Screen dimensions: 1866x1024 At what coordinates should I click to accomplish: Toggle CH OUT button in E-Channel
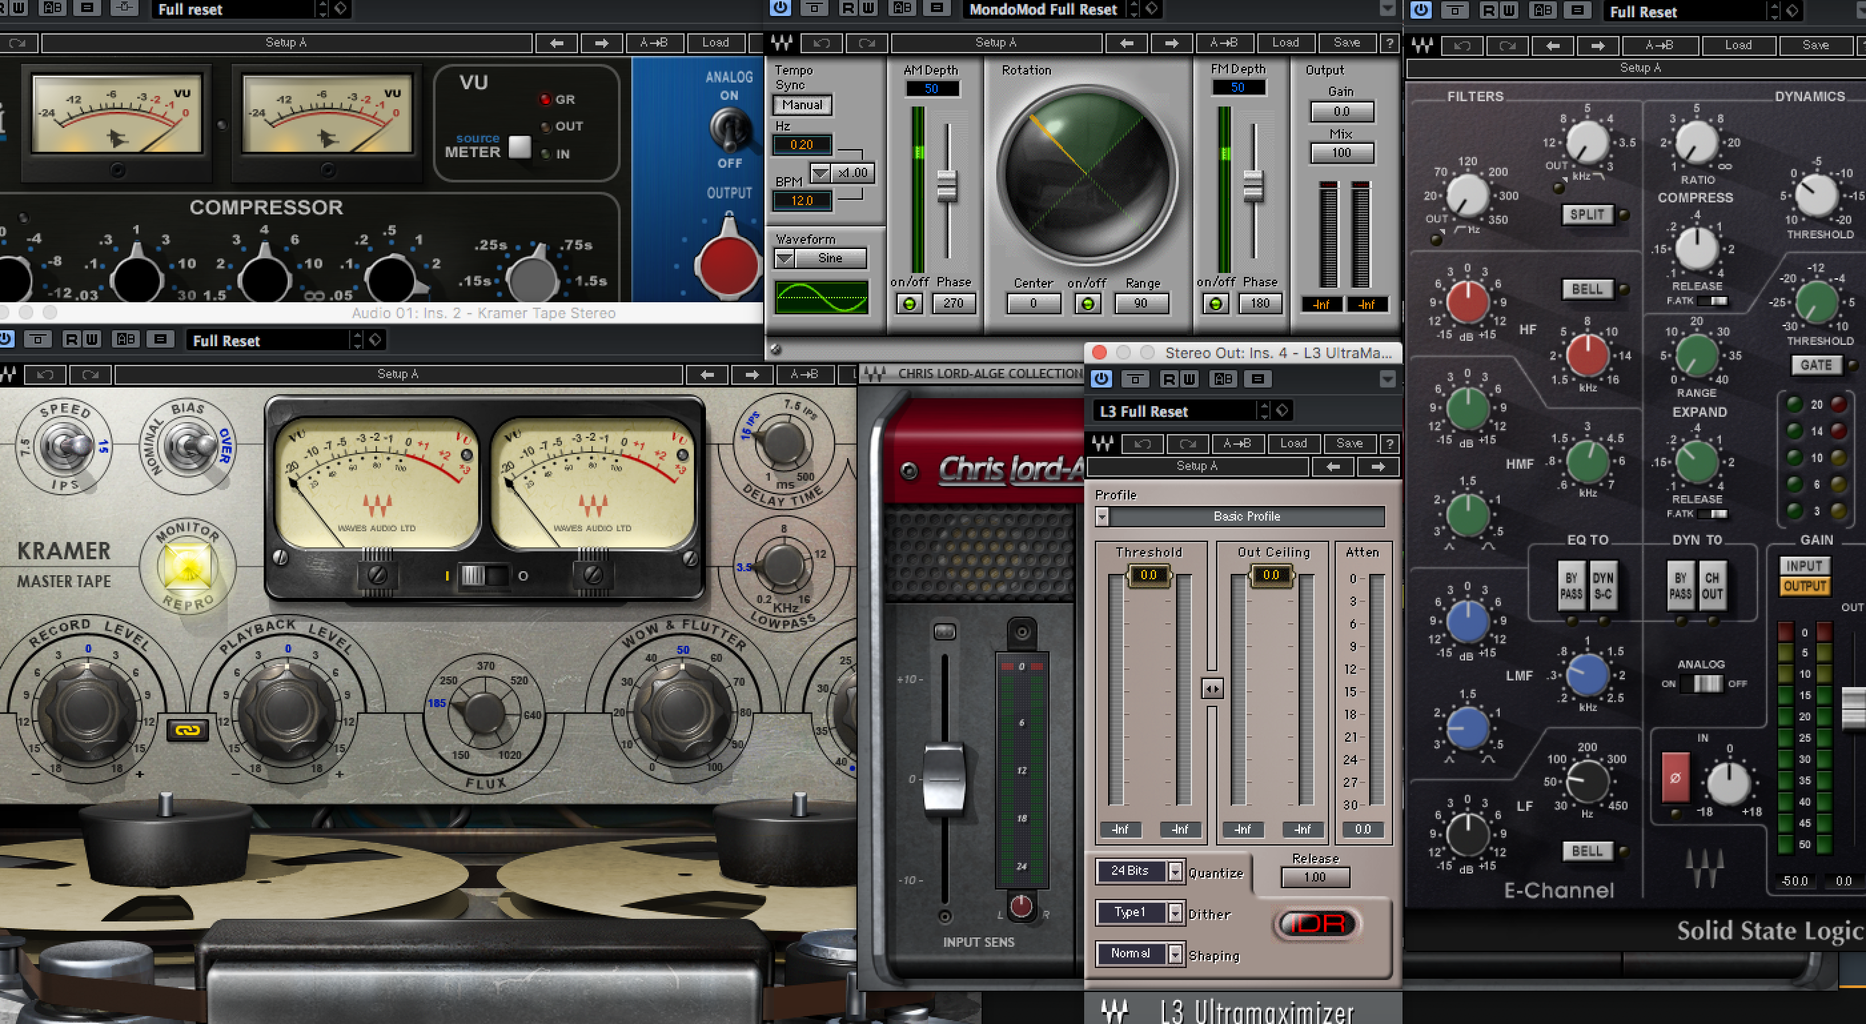click(1712, 586)
